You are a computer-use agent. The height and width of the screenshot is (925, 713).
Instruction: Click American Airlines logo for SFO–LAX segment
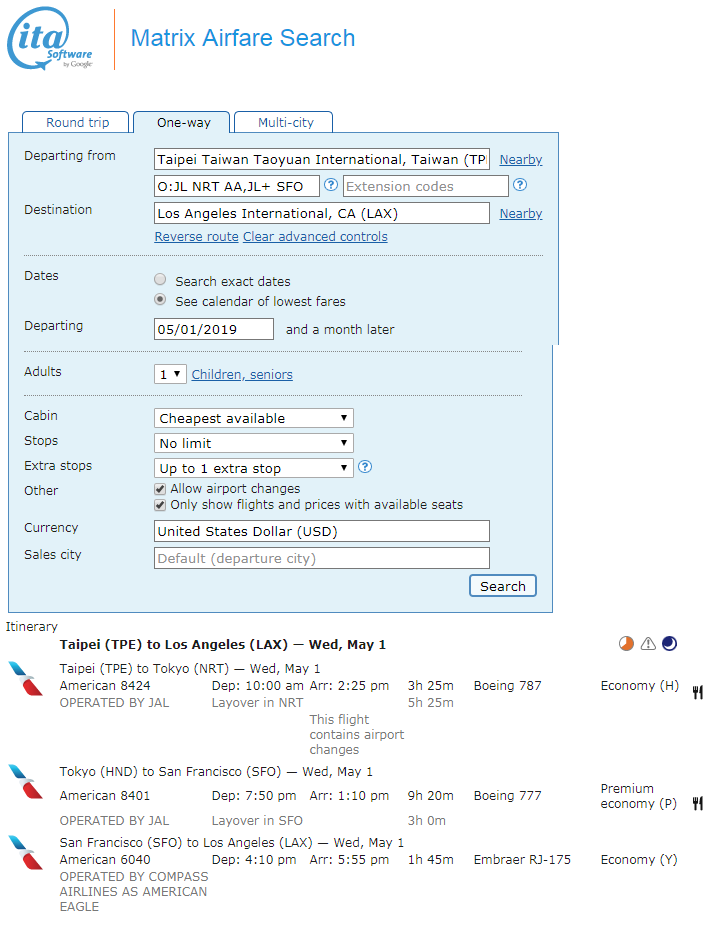[x=25, y=853]
